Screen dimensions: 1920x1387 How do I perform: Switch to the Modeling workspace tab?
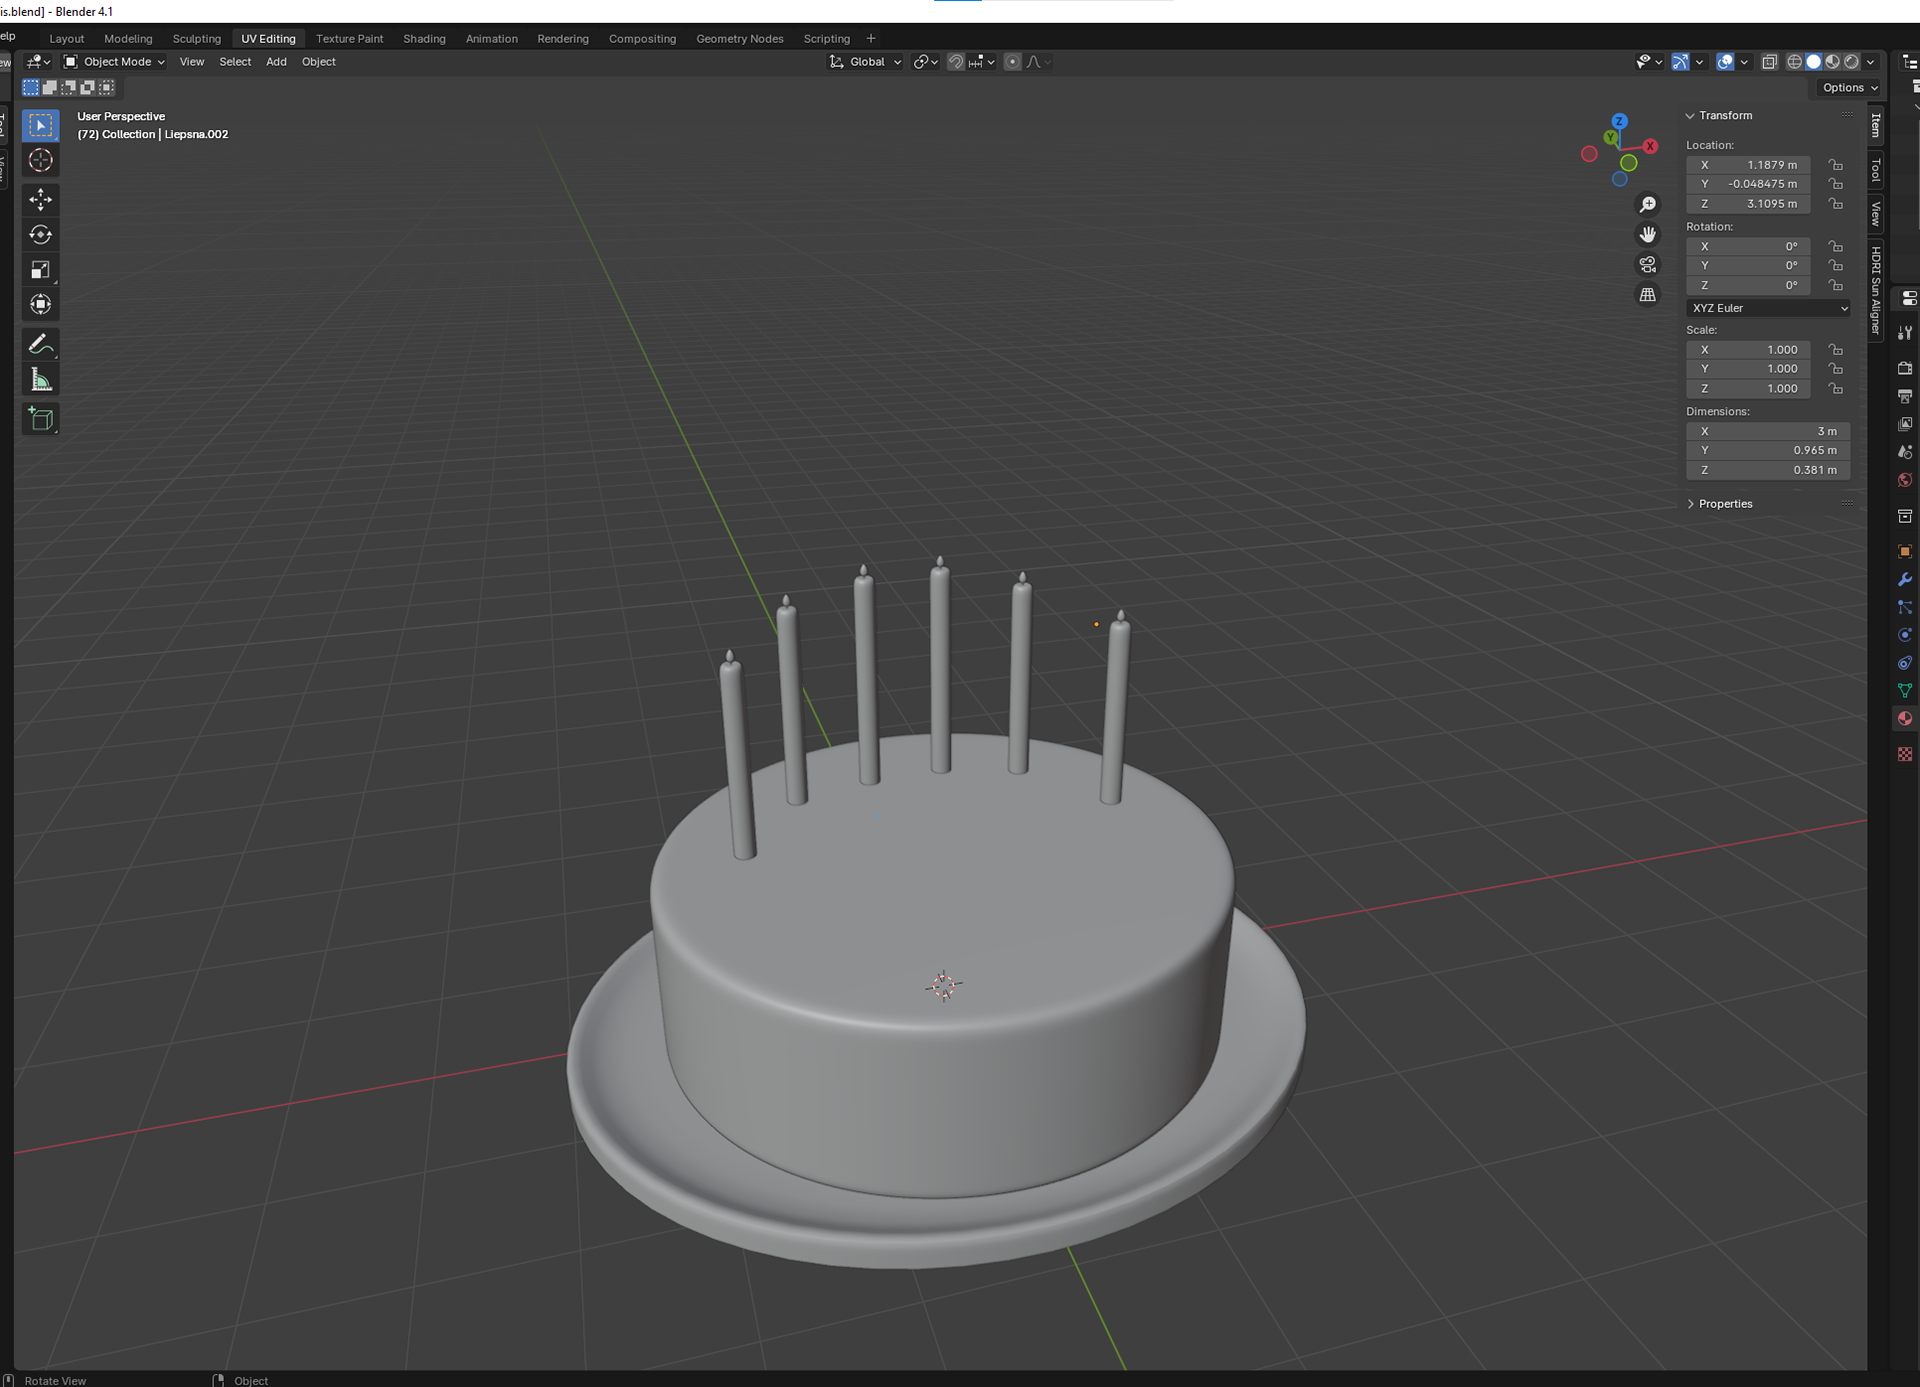[128, 39]
